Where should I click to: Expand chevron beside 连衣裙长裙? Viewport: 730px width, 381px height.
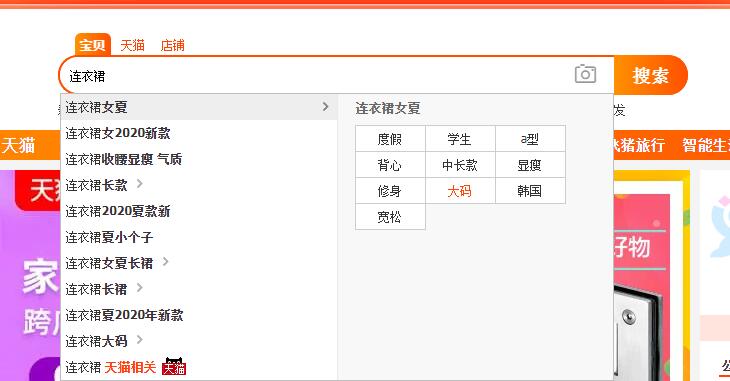pyautogui.click(x=140, y=288)
